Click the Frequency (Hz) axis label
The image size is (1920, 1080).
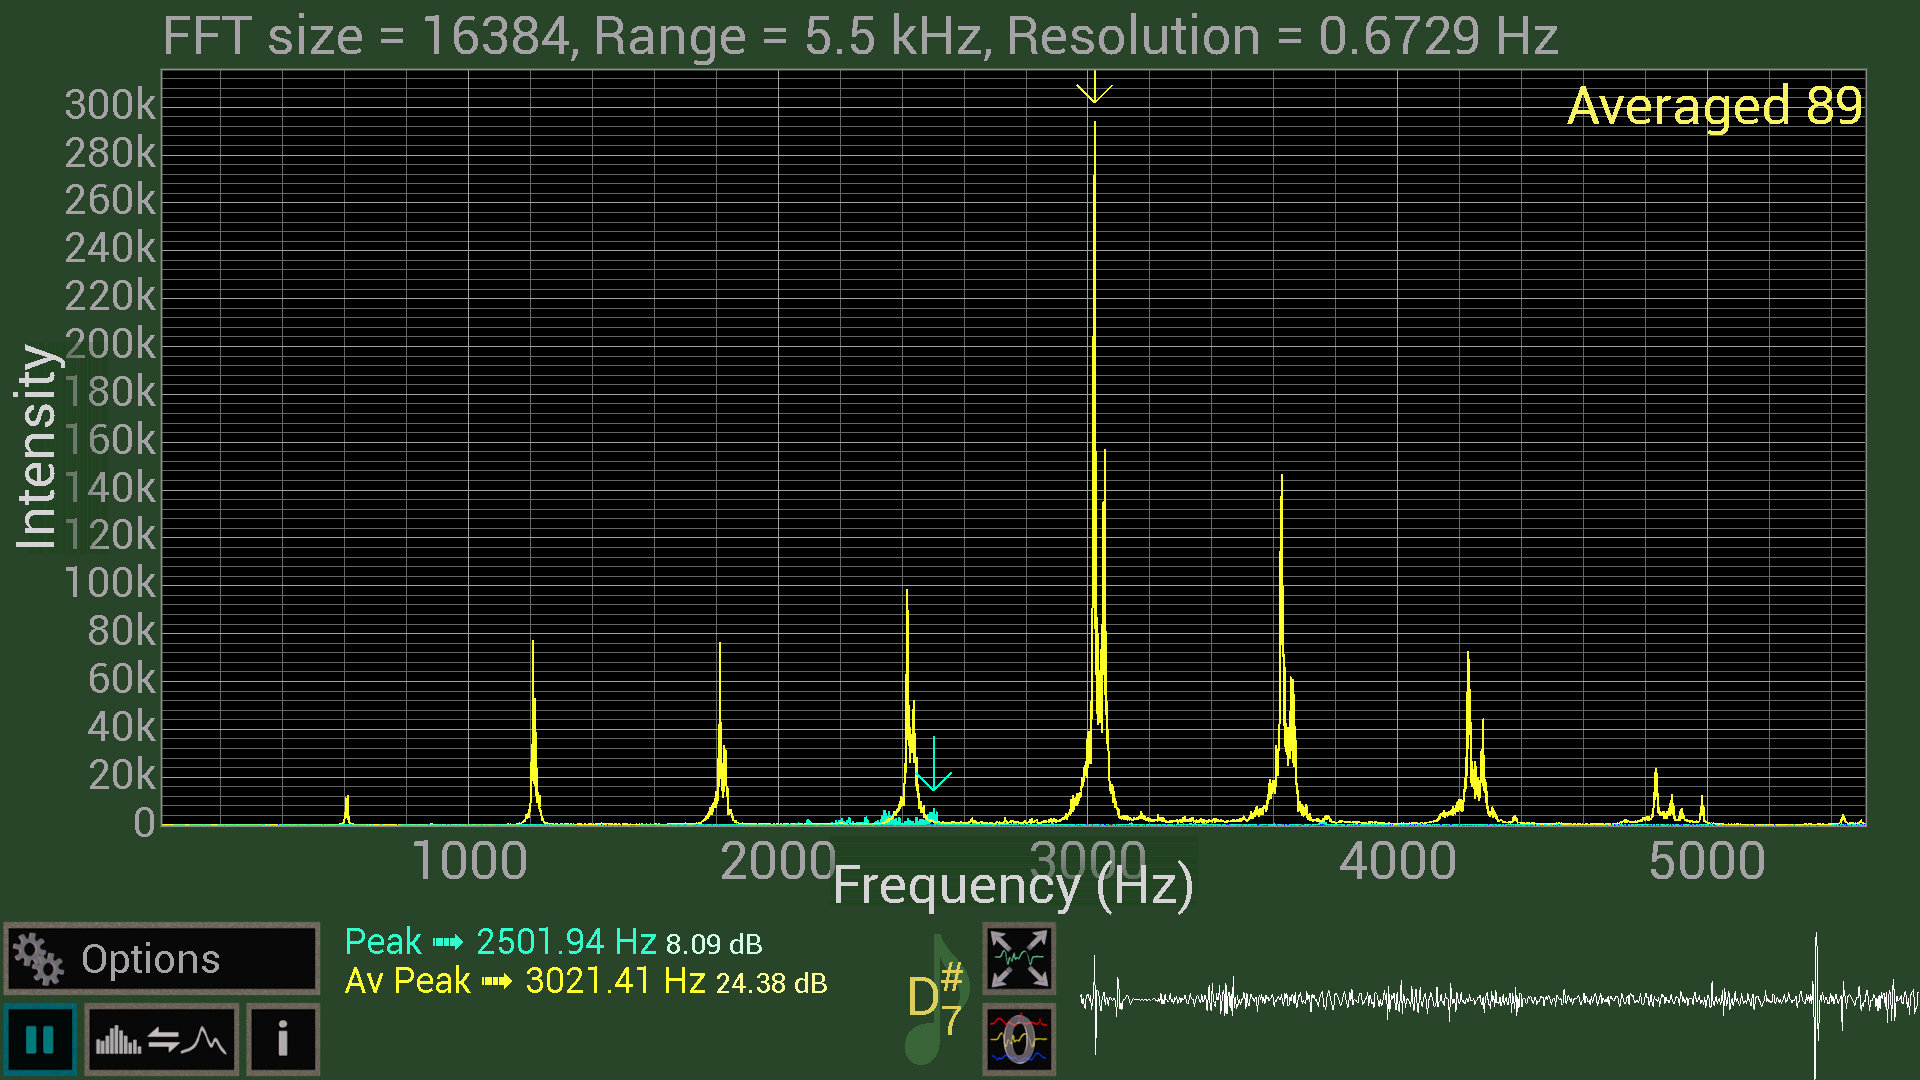point(1012,886)
